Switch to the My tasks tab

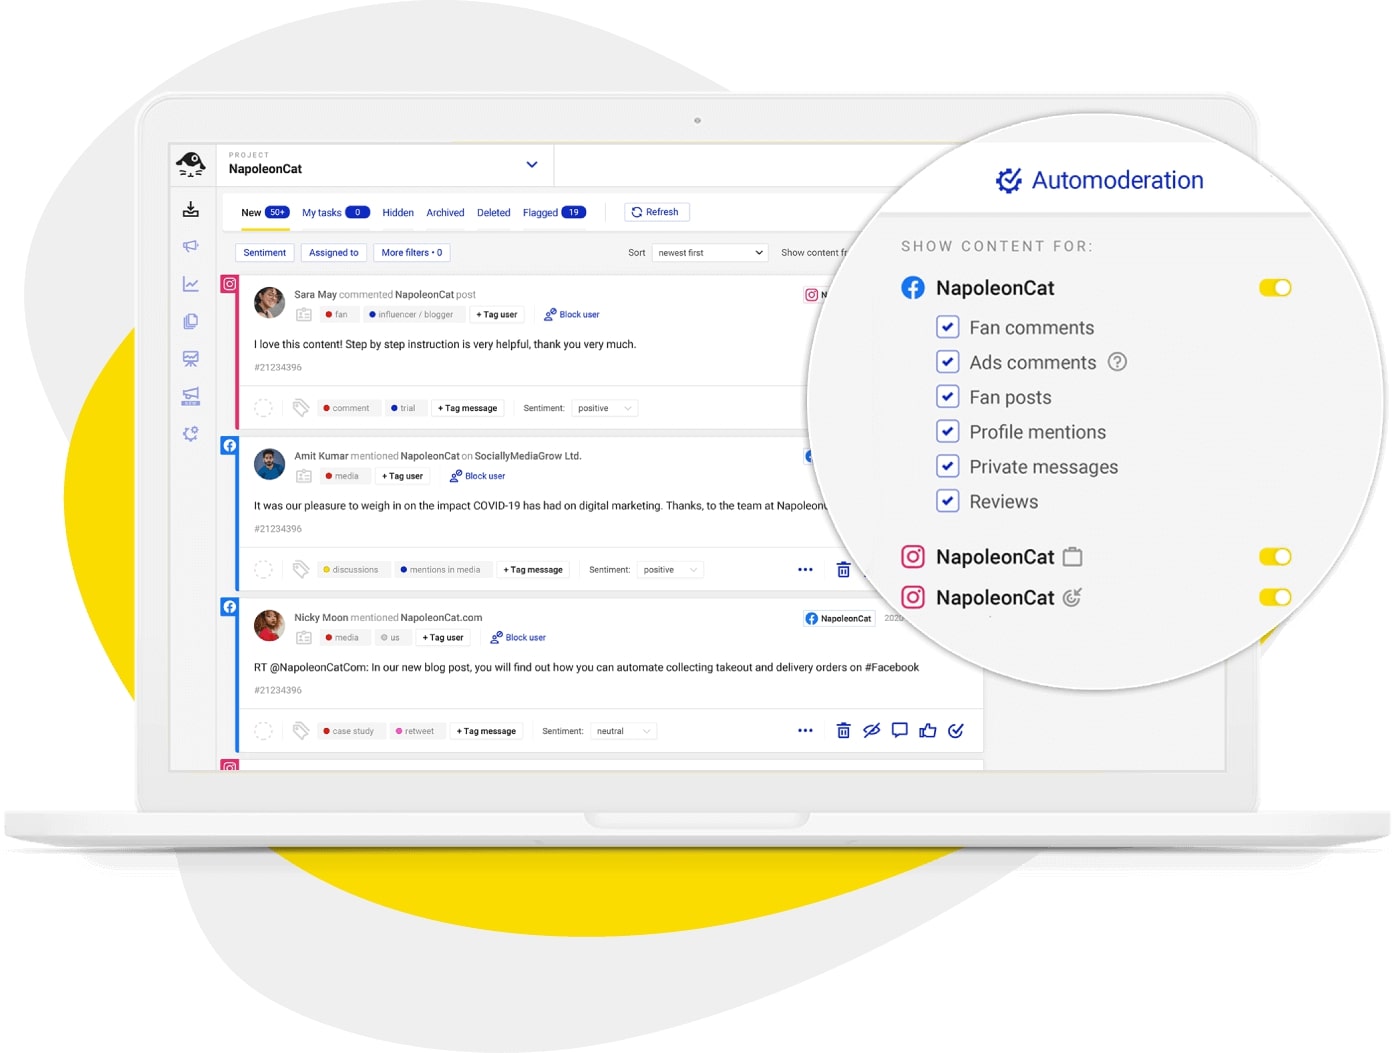tap(336, 213)
